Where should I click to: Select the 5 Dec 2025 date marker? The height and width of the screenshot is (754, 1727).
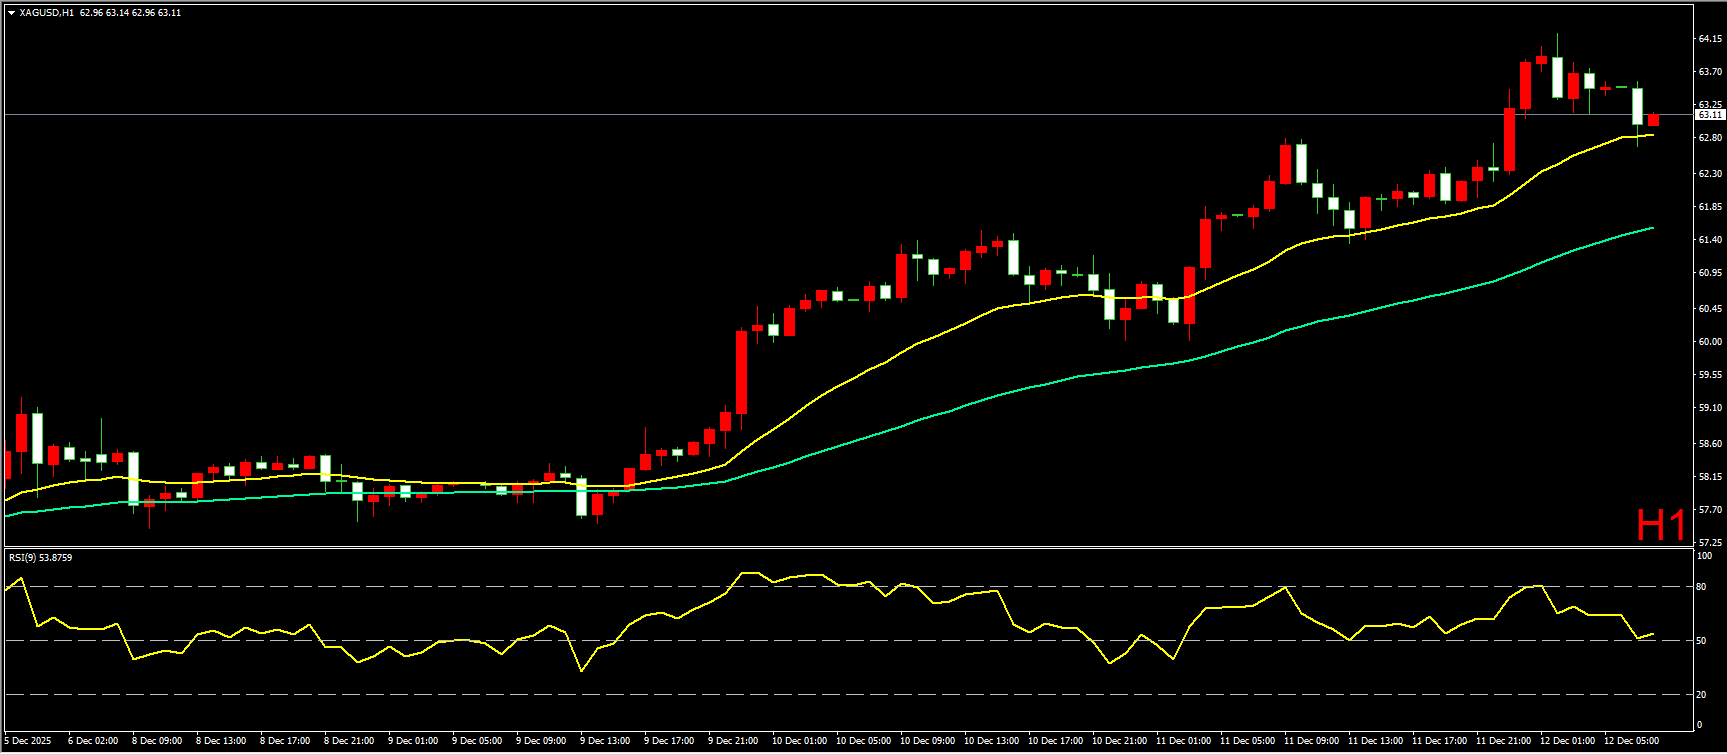(x=27, y=741)
